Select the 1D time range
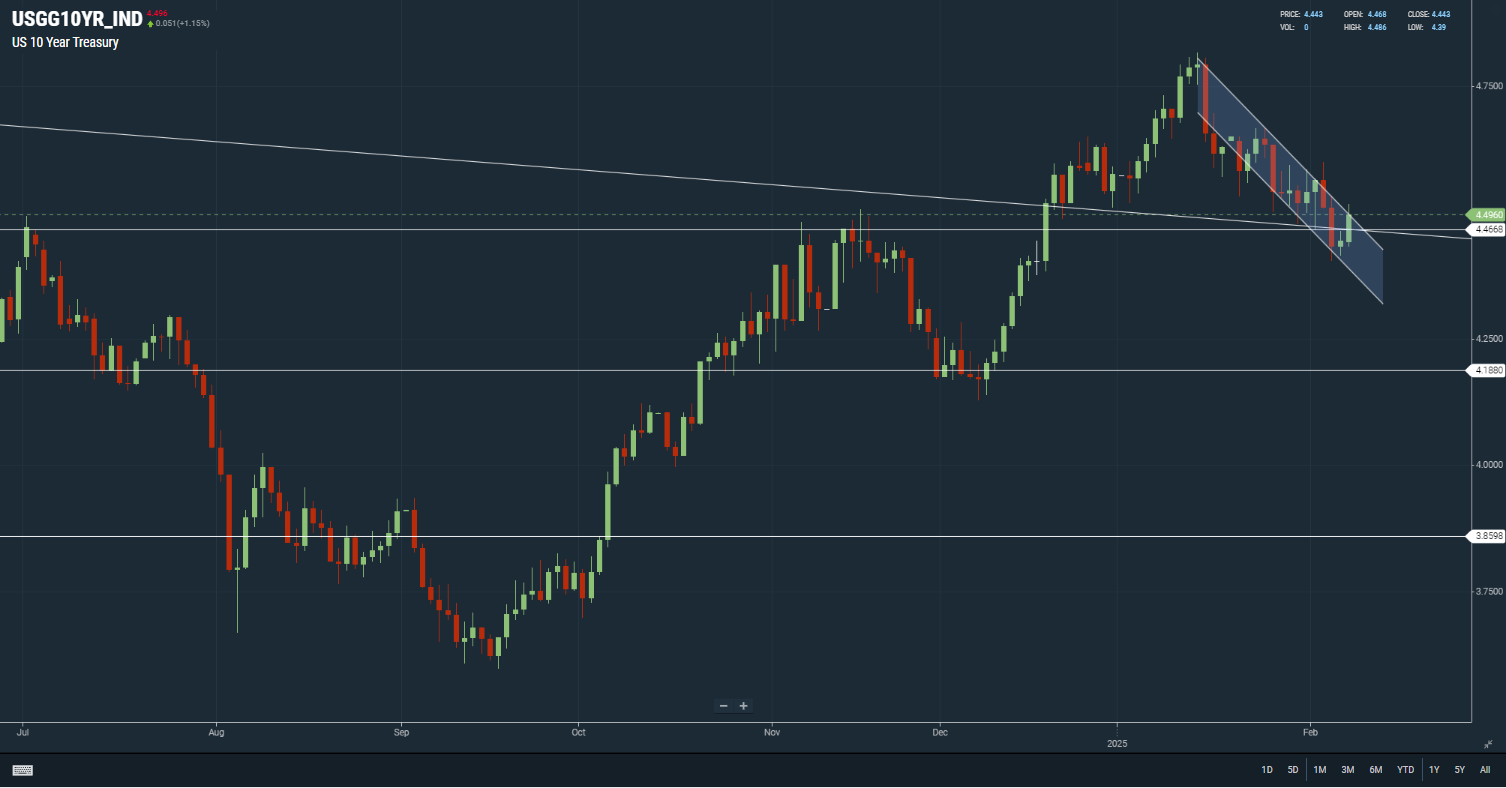 1267,770
